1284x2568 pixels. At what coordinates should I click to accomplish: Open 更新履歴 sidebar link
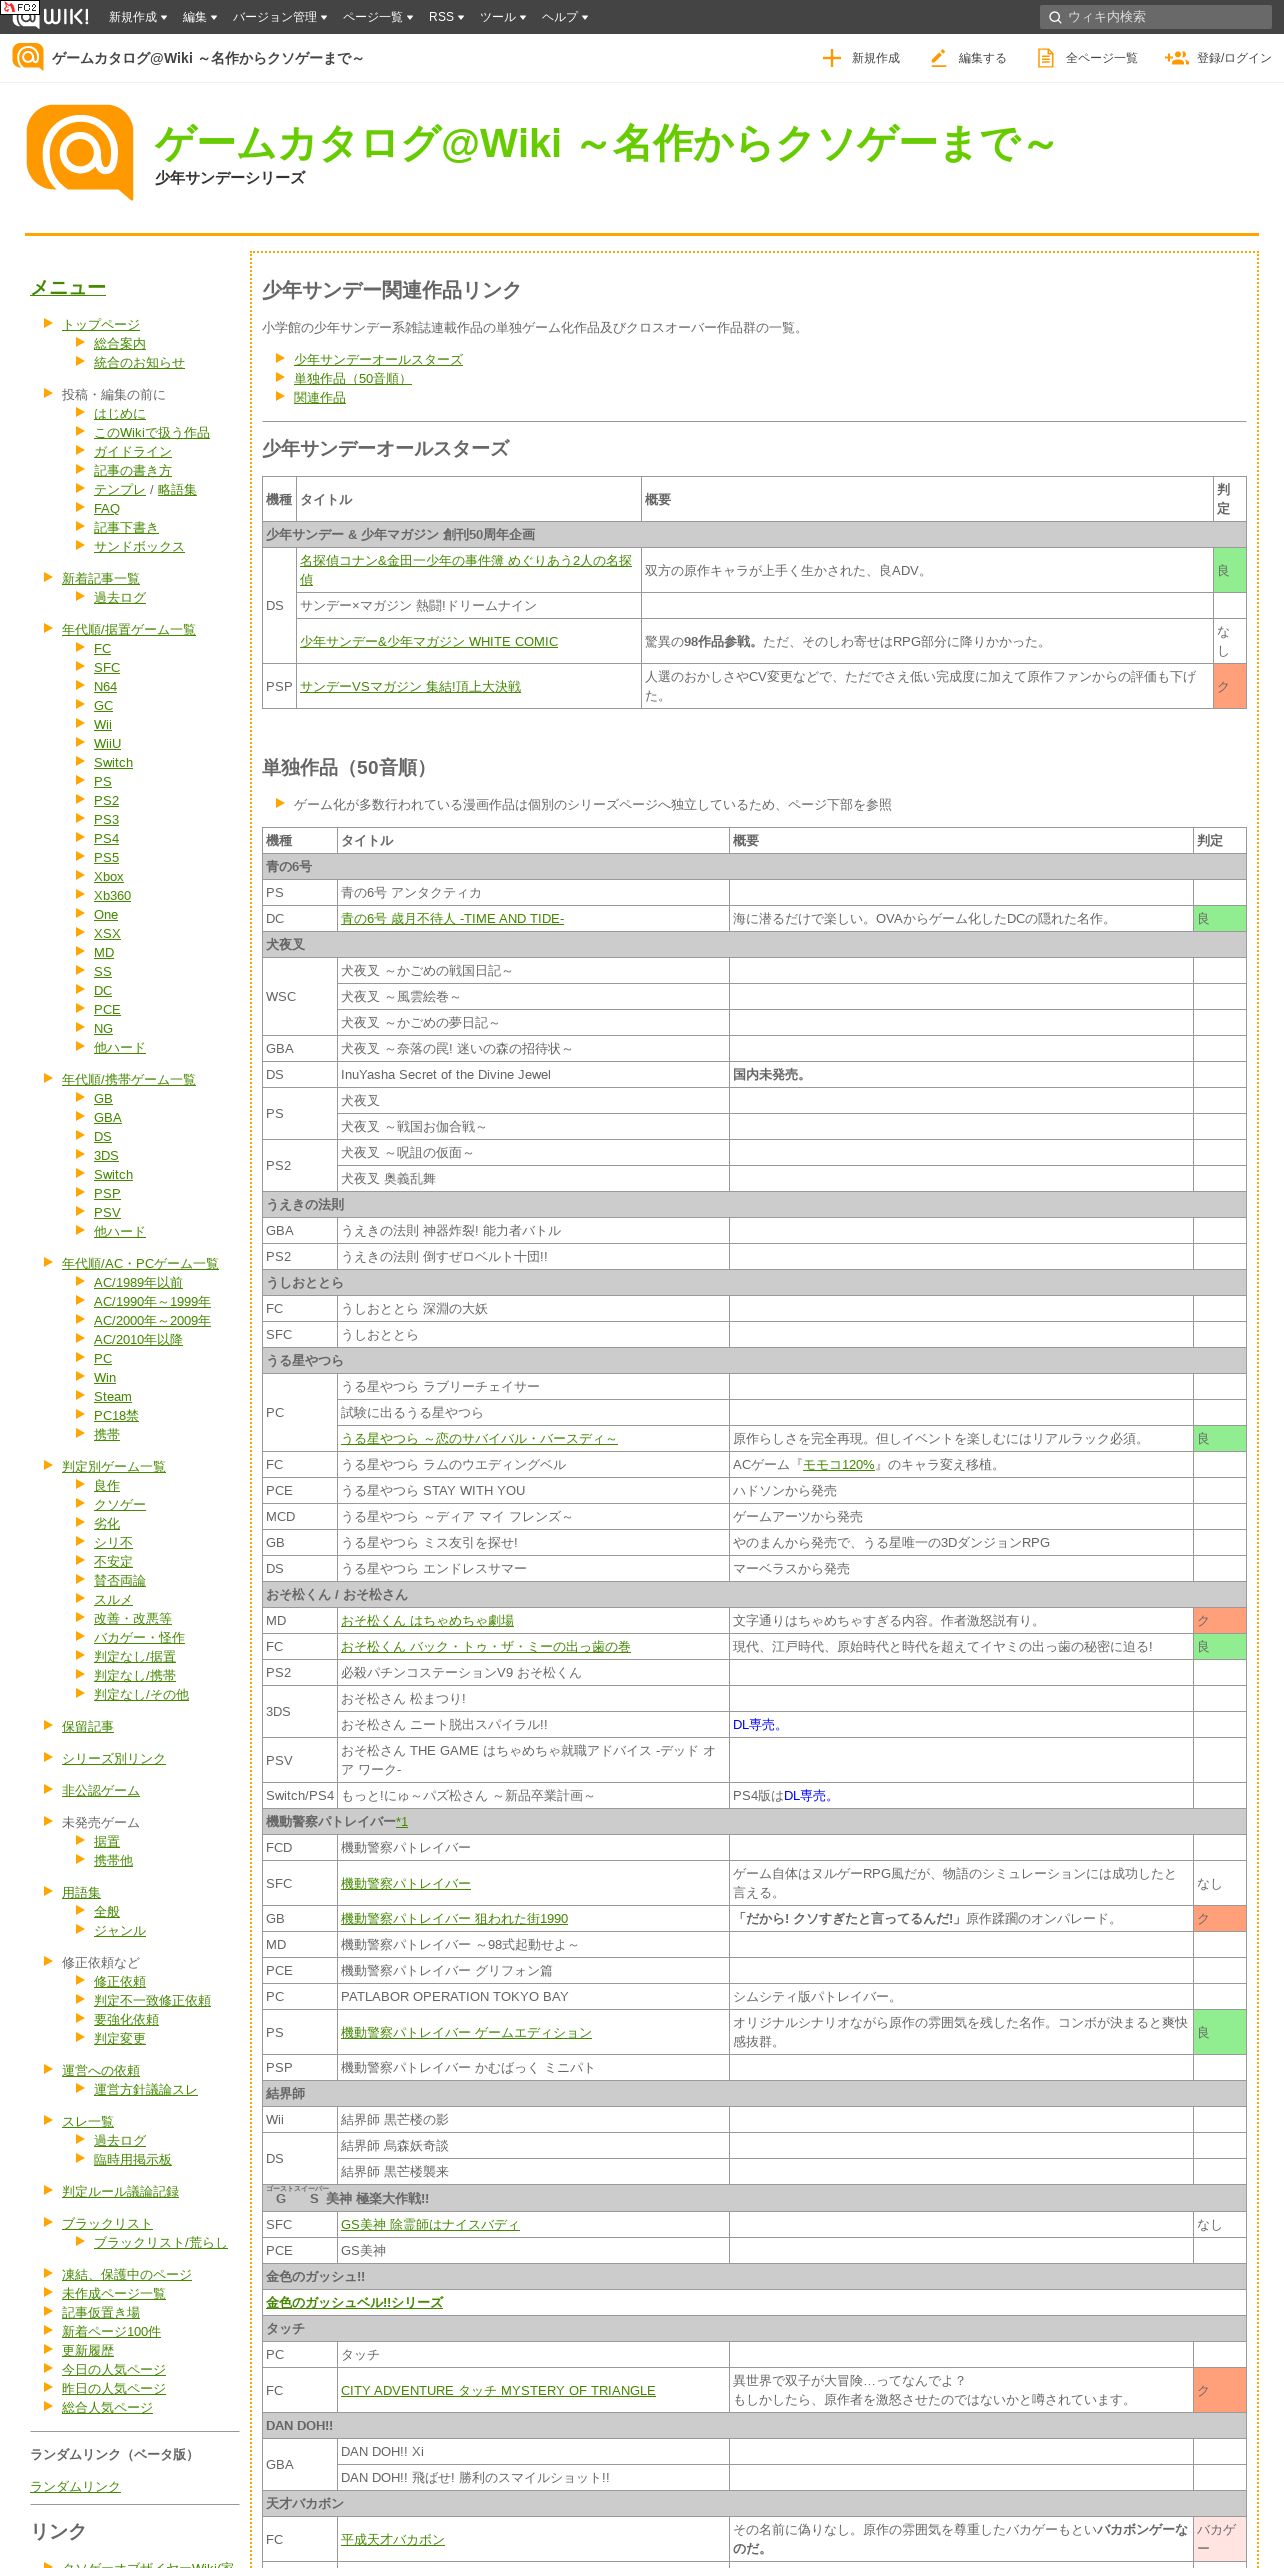point(88,2351)
